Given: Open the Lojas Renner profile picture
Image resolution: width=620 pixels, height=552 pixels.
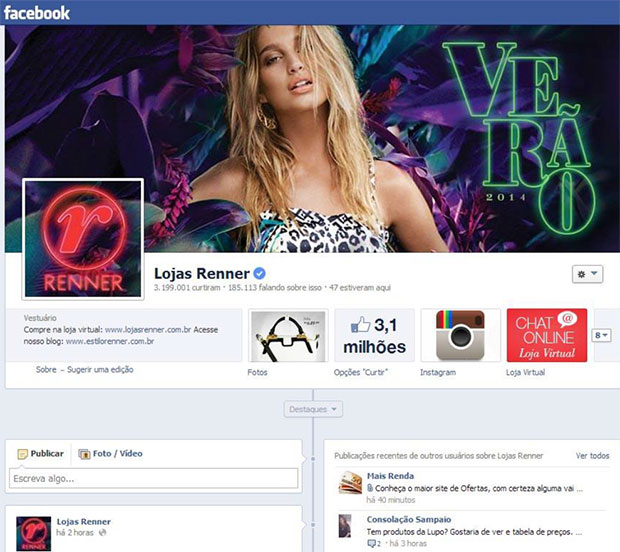Looking at the screenshot, I should [83, 239].
